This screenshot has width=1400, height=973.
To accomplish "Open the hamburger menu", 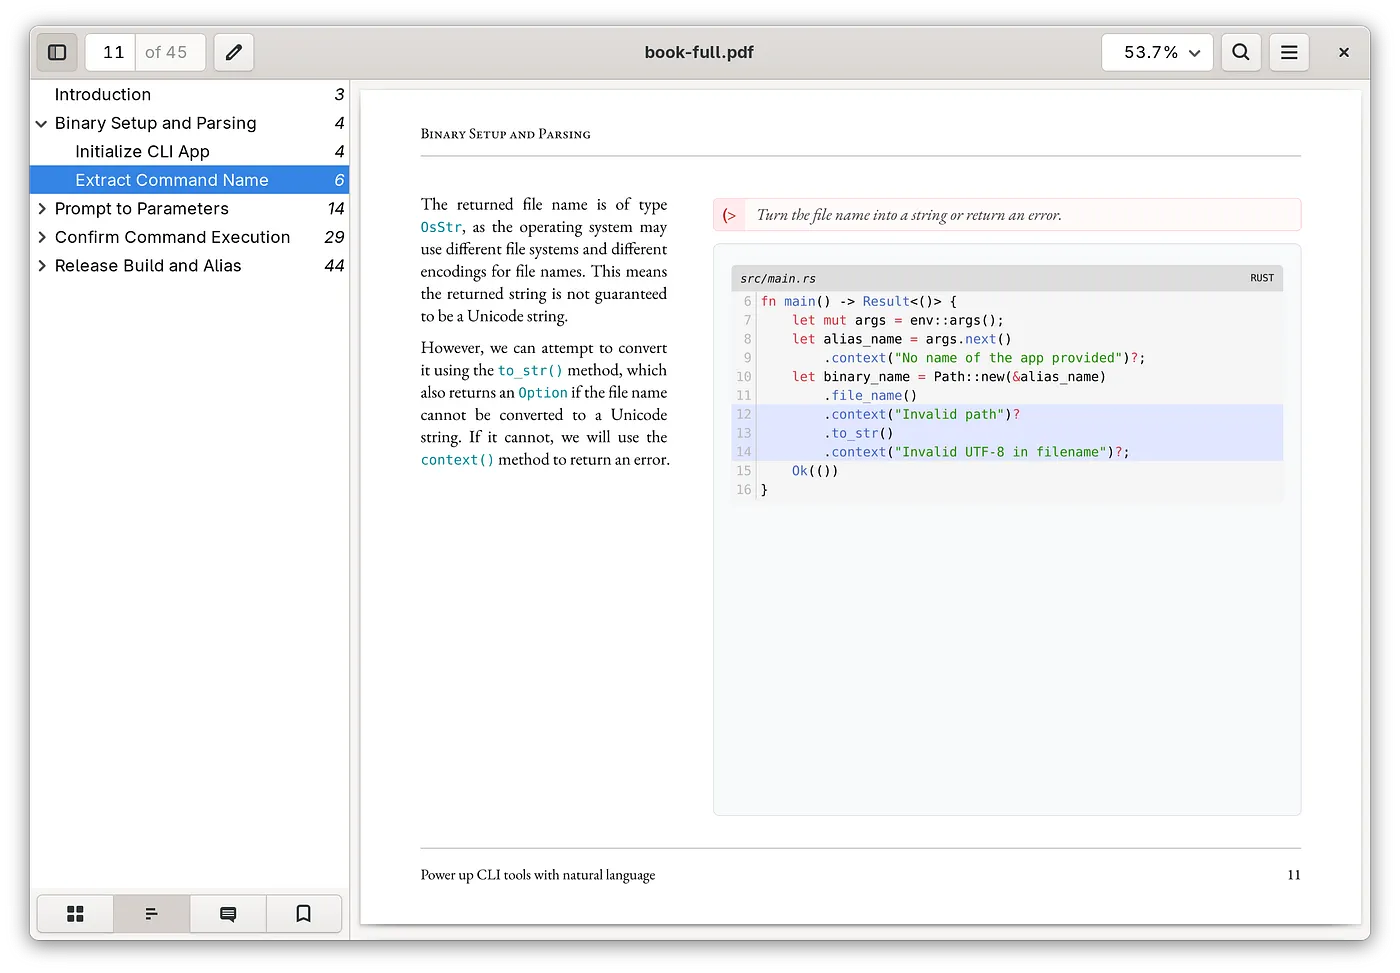I will point(1289,52).
